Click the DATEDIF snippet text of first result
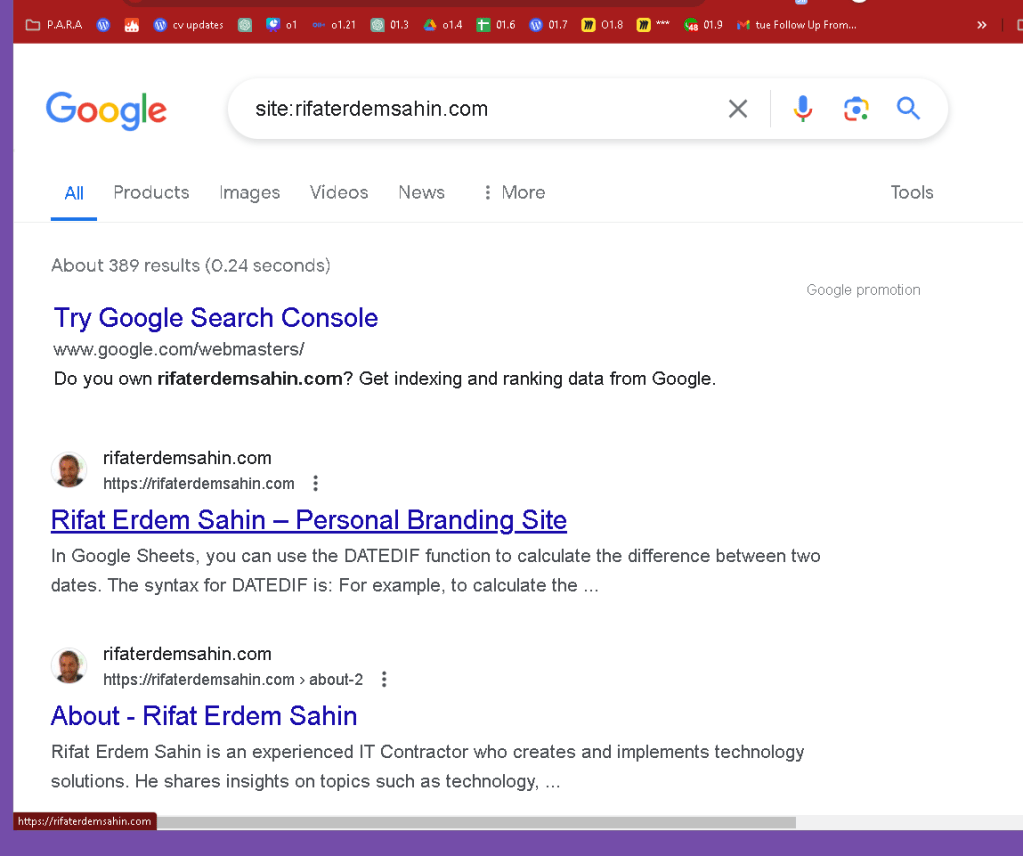Image resolution: width=1023 pixels, height=856 pixels. pyautogui.click(x=436, y=570)
